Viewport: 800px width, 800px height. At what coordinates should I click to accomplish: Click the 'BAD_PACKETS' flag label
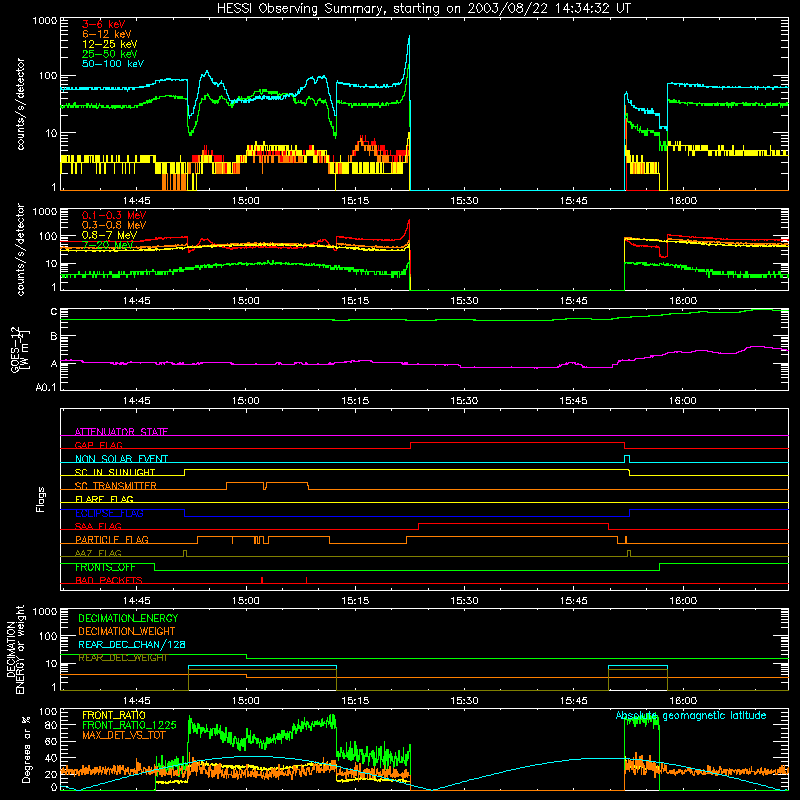pos(109,580)
